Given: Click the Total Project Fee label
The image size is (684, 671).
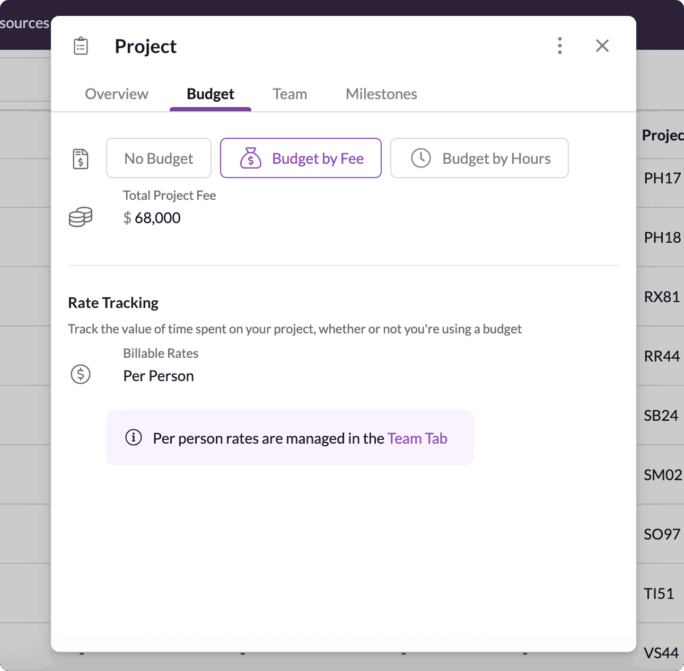Looking at the screenshot, I should 169,195.
